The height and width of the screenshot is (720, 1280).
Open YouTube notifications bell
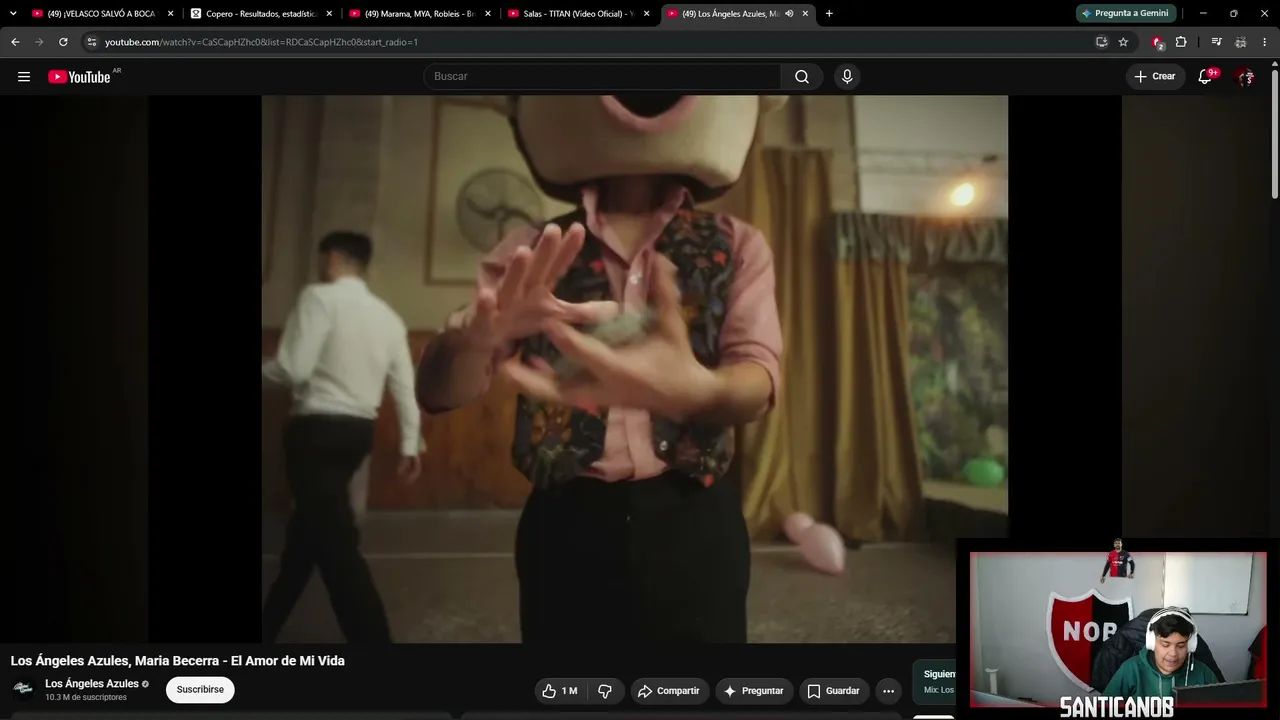[1206, 77]
